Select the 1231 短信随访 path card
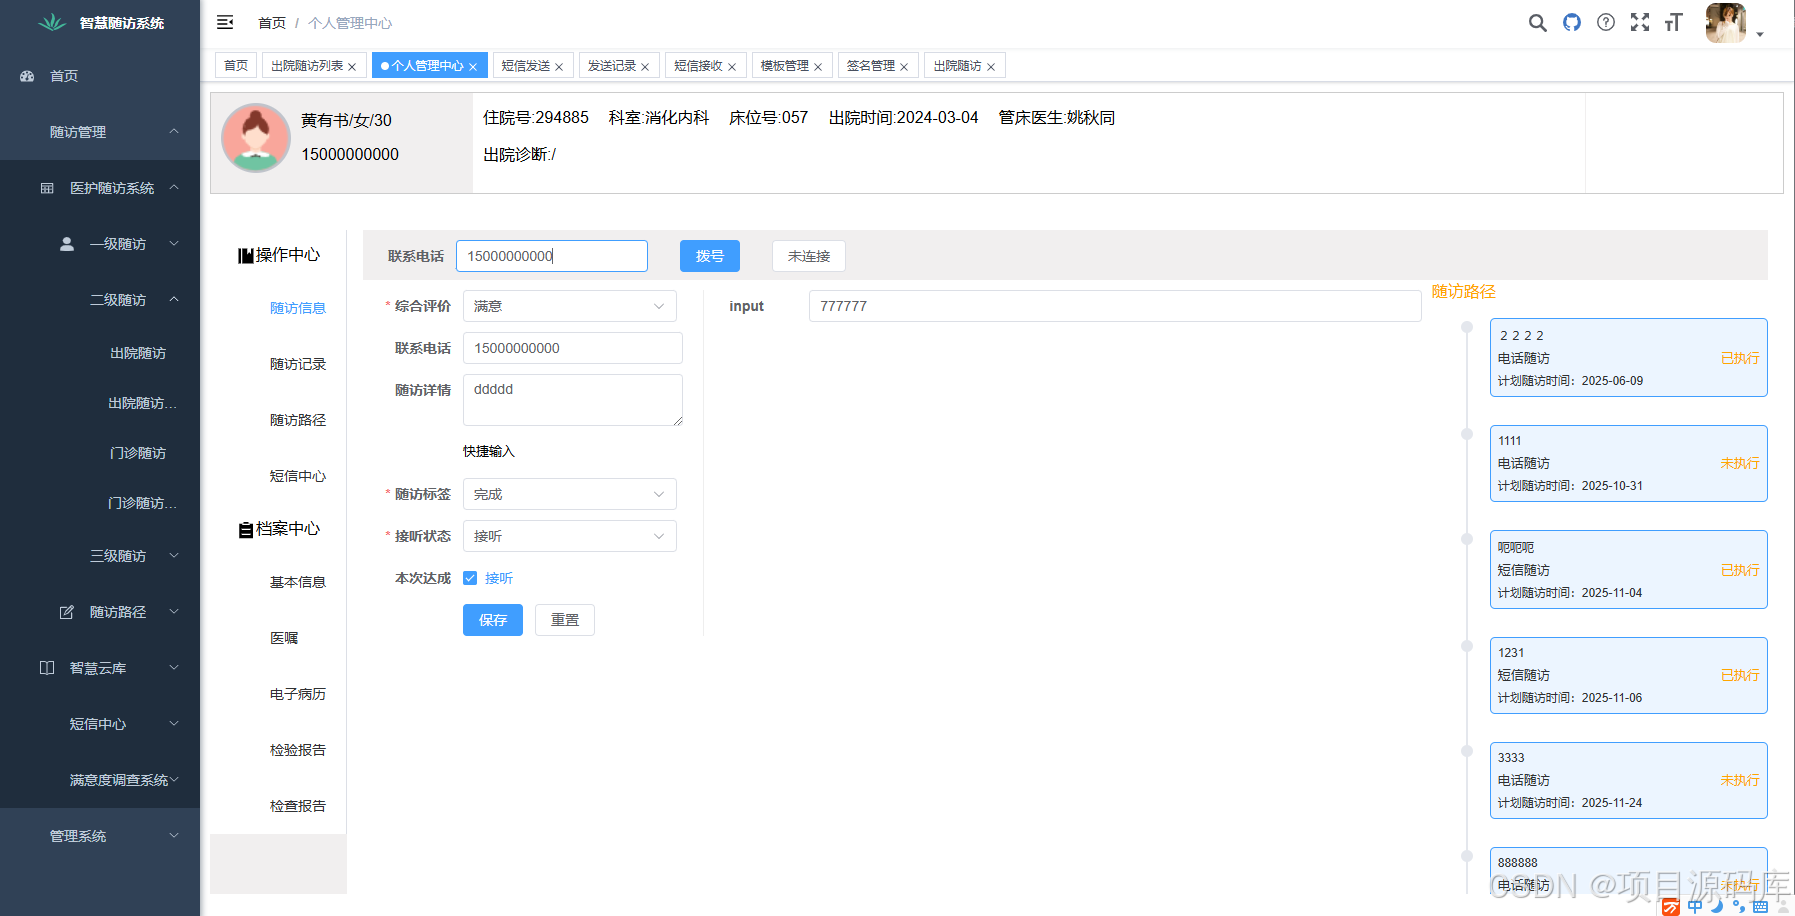The height and width of the screenshot is (916, 1795). pos(1629,675)
